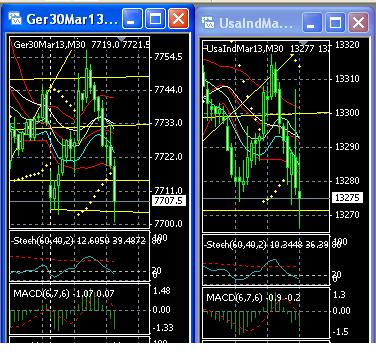
Task: Click the -1.5 MACD scale value in UsaInd
Action: (x=340, y=332)
